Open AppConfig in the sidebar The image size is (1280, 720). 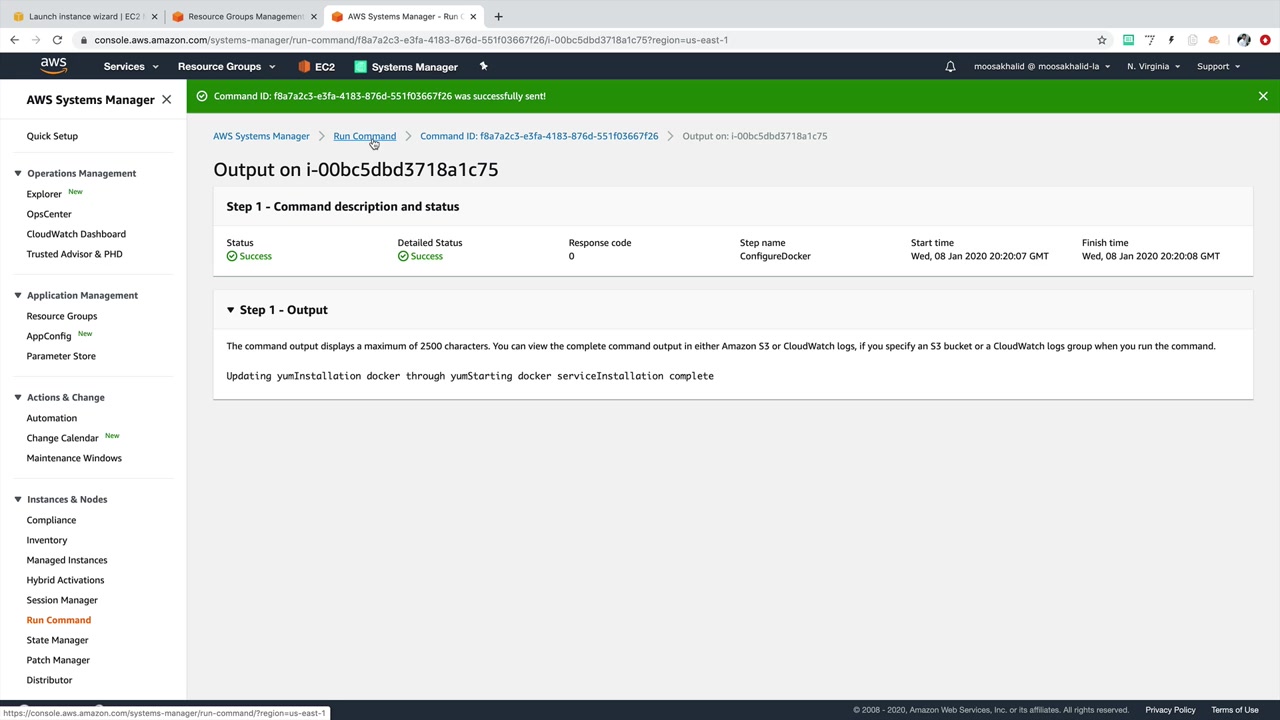[x=49, y=336]
